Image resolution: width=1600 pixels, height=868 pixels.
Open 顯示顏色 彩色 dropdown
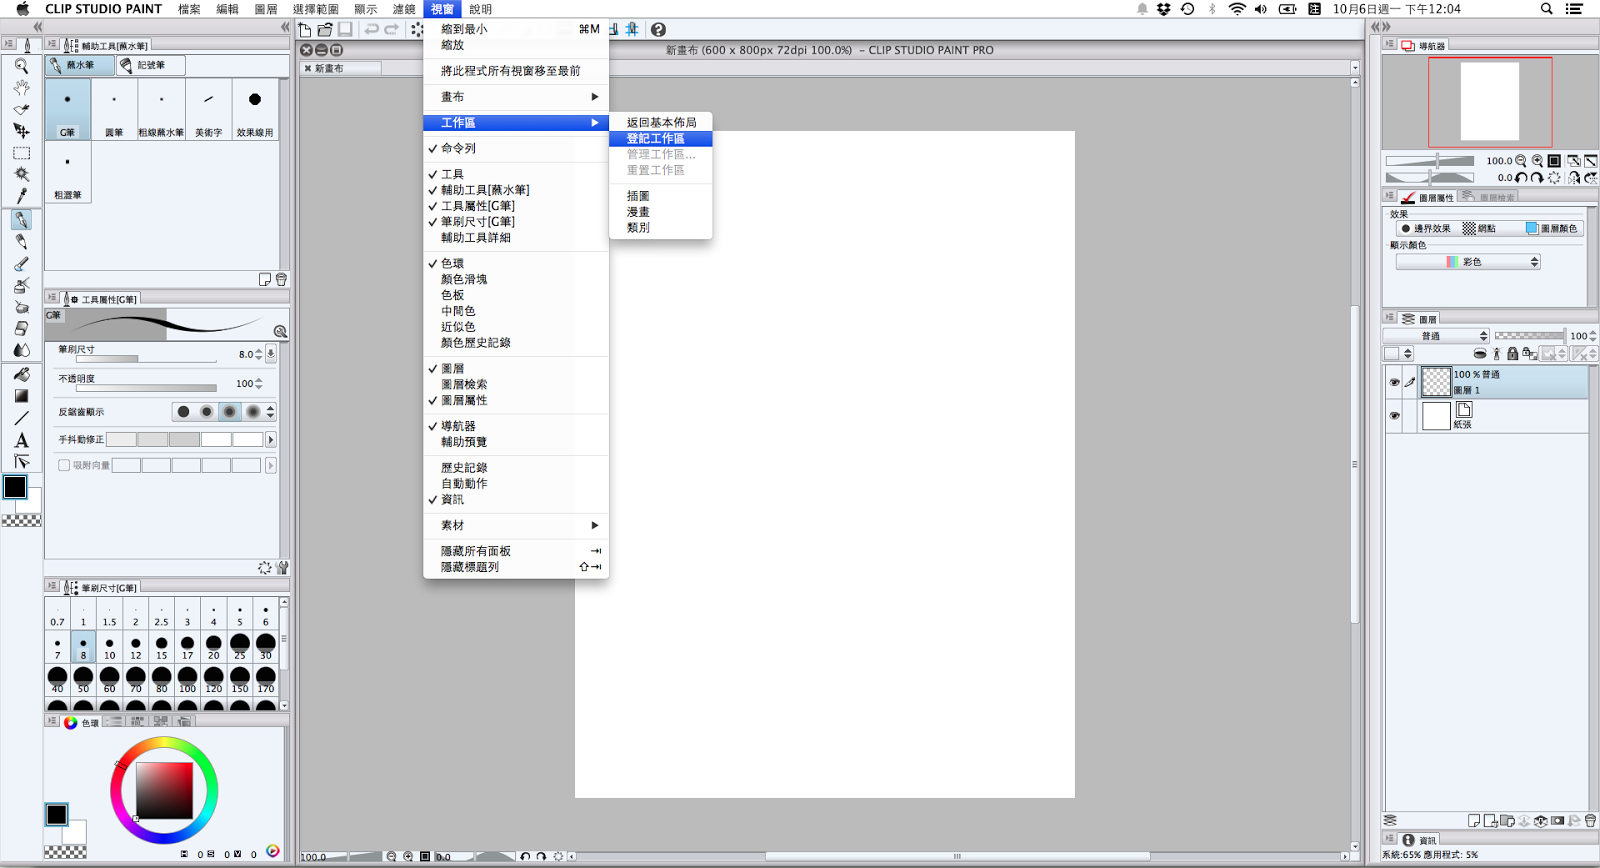tap(1468, 262)
